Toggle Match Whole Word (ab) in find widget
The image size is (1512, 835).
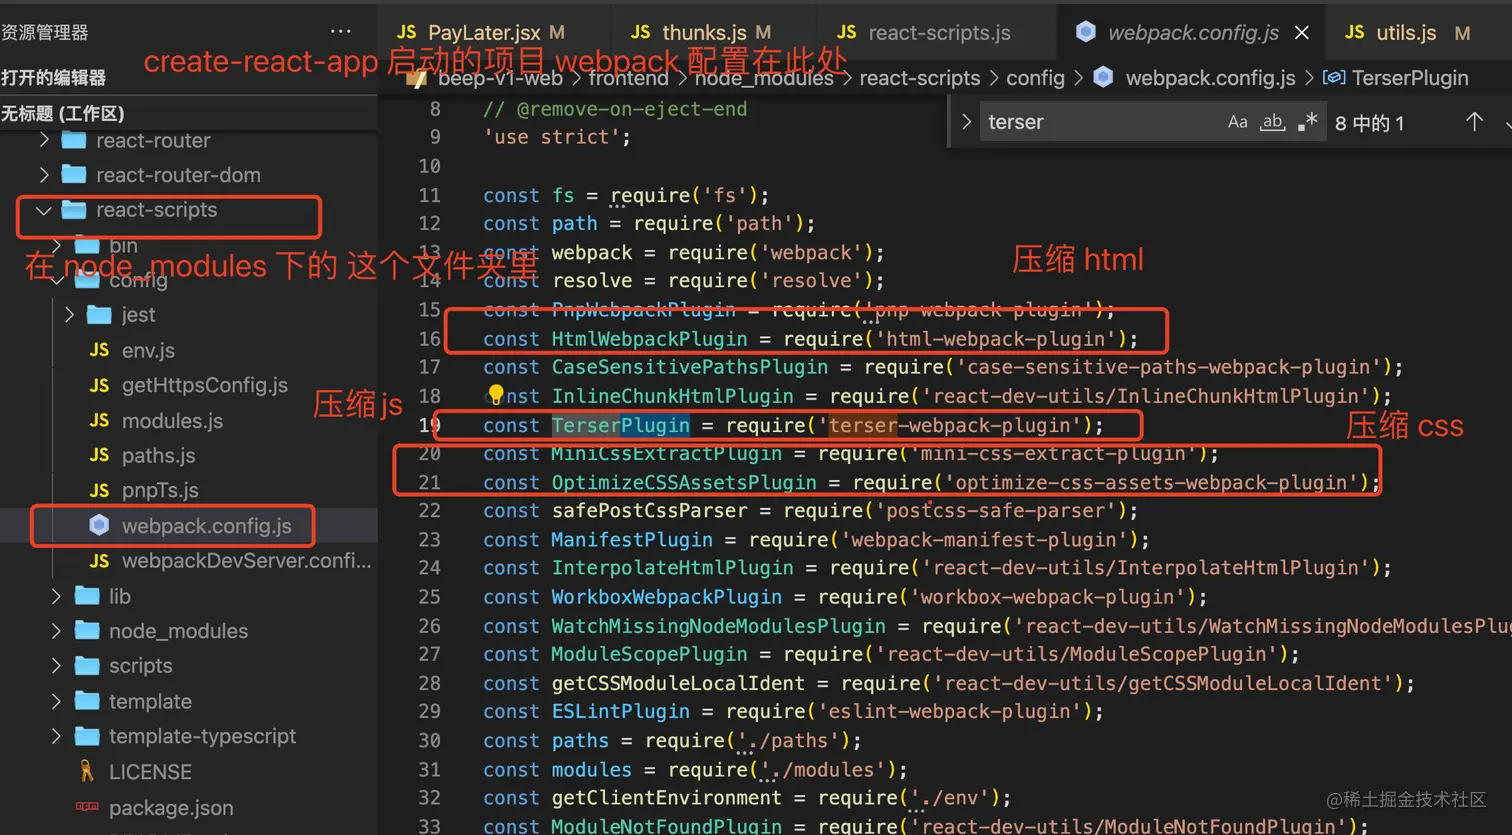point(1272,122)
